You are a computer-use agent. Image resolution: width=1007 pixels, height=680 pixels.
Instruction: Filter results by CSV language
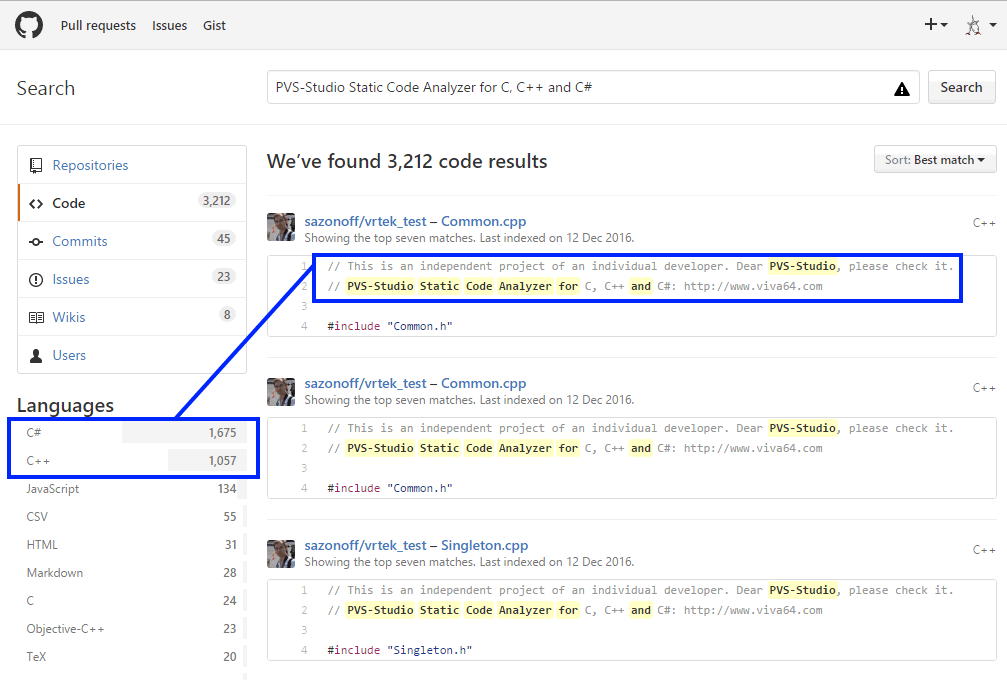(x=132, y=517)
